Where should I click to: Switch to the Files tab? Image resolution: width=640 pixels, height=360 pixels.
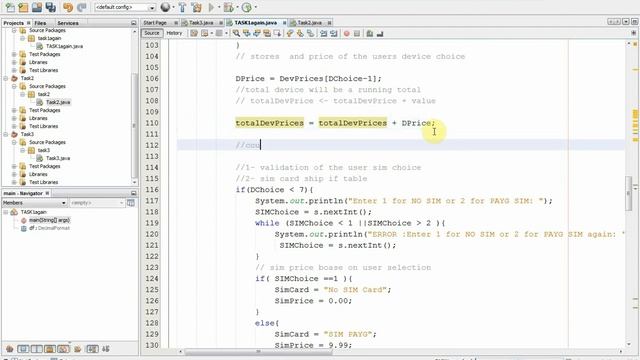[x=40, y=23]
